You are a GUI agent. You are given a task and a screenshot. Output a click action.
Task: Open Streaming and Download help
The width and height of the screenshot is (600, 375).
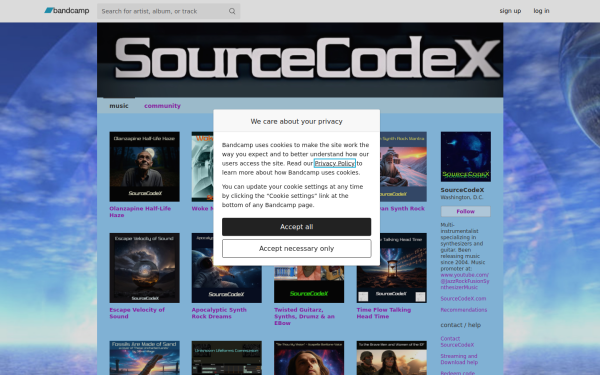[x=459, y=359]
